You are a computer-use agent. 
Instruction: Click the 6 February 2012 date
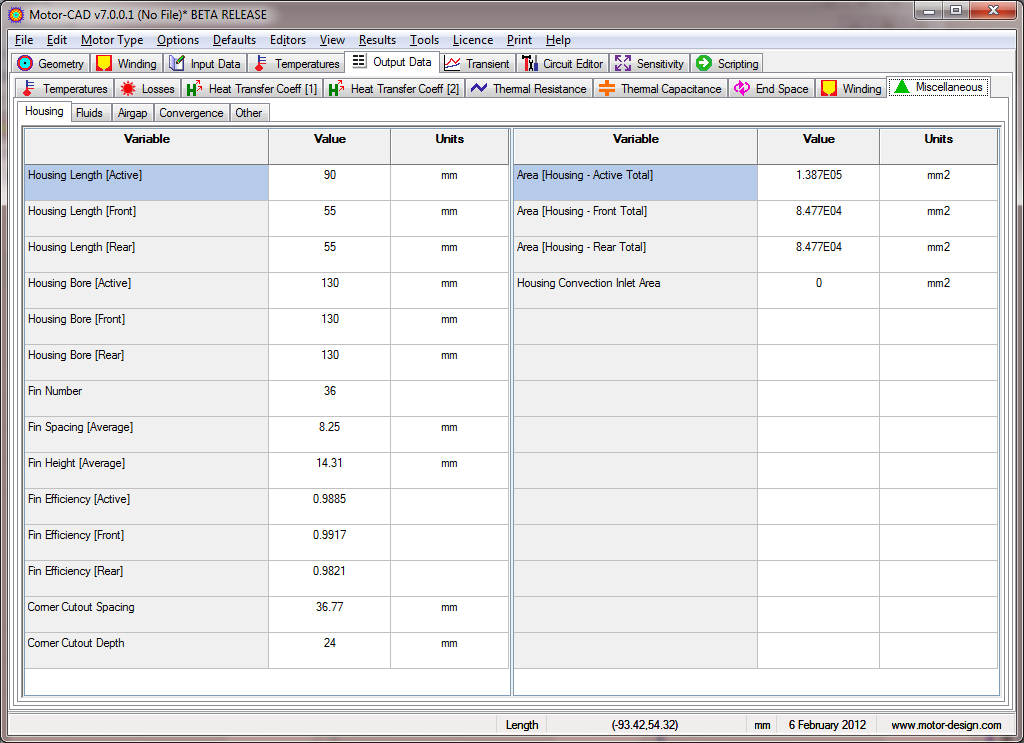[x=827, y=725]
